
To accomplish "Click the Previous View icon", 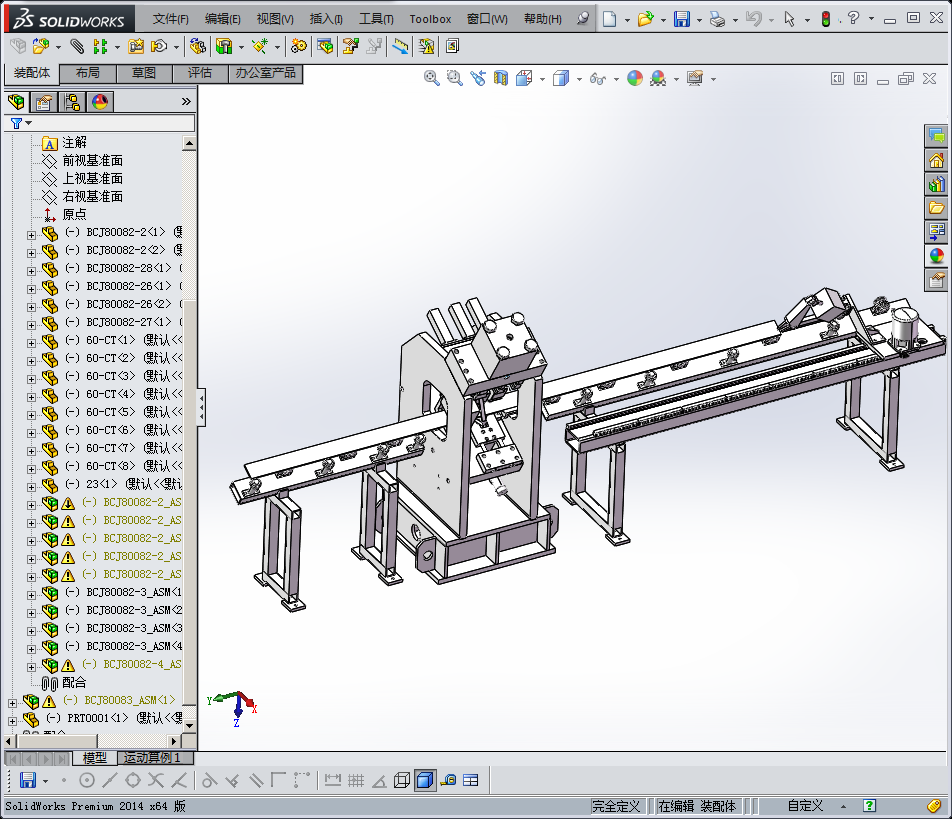I will (478, 78).
